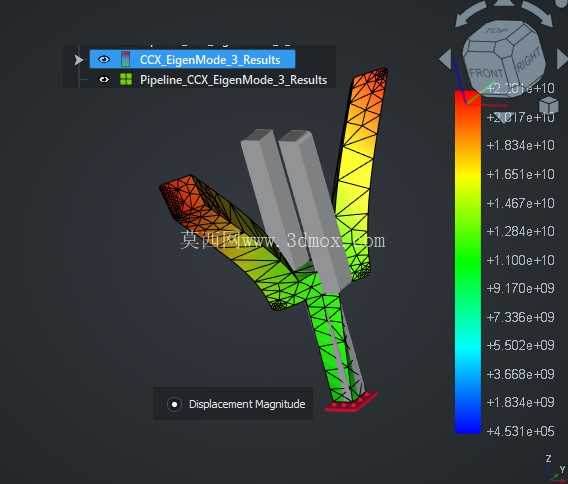Rotate view right with navigation cube arrow
The image size is (568, 484).
563,59
